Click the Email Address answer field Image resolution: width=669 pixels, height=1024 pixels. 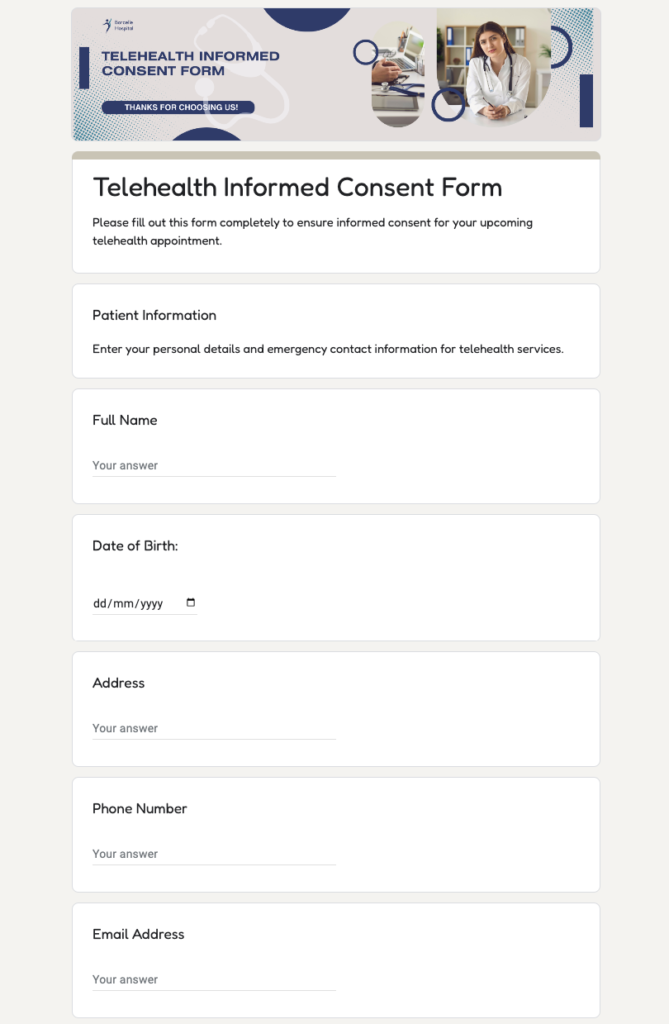coord(213,979)
